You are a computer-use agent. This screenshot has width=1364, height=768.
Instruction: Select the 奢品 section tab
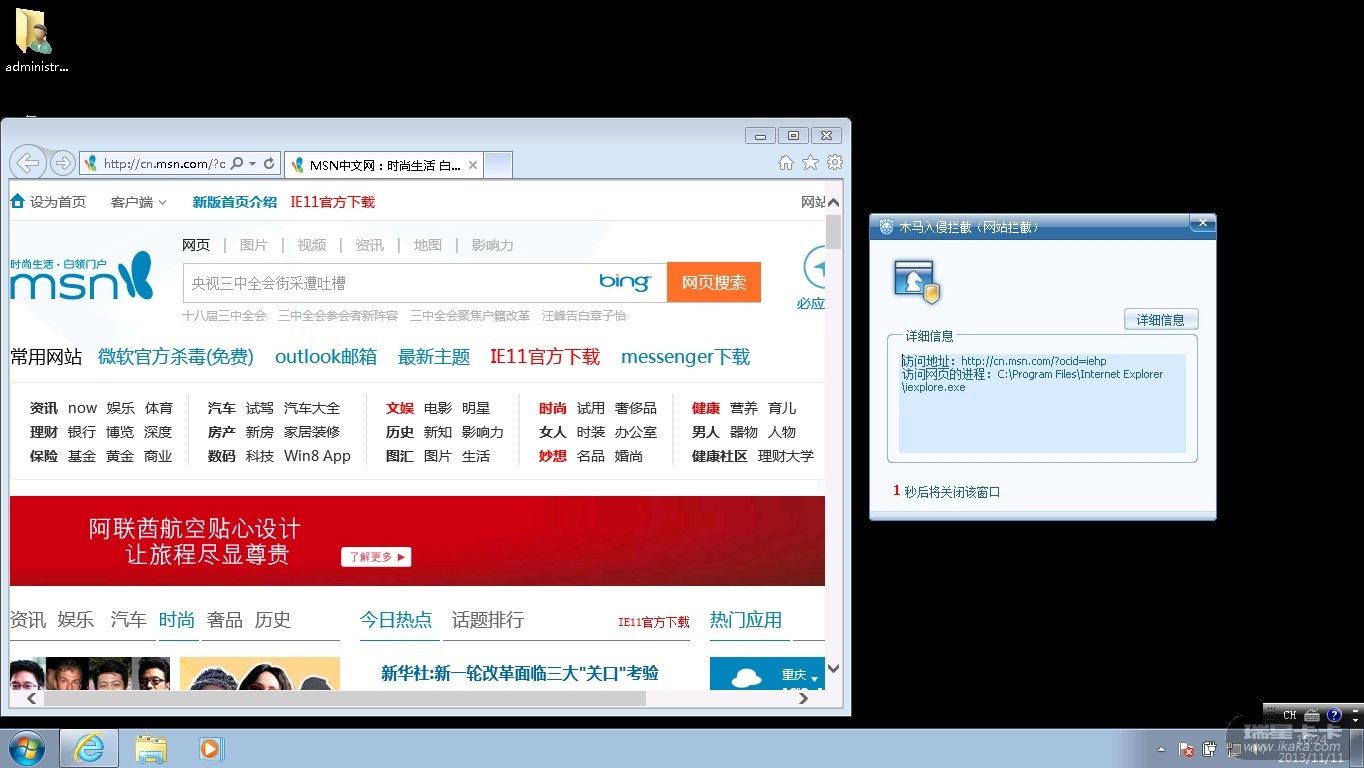pyautogui.click(x=225, y=620)
